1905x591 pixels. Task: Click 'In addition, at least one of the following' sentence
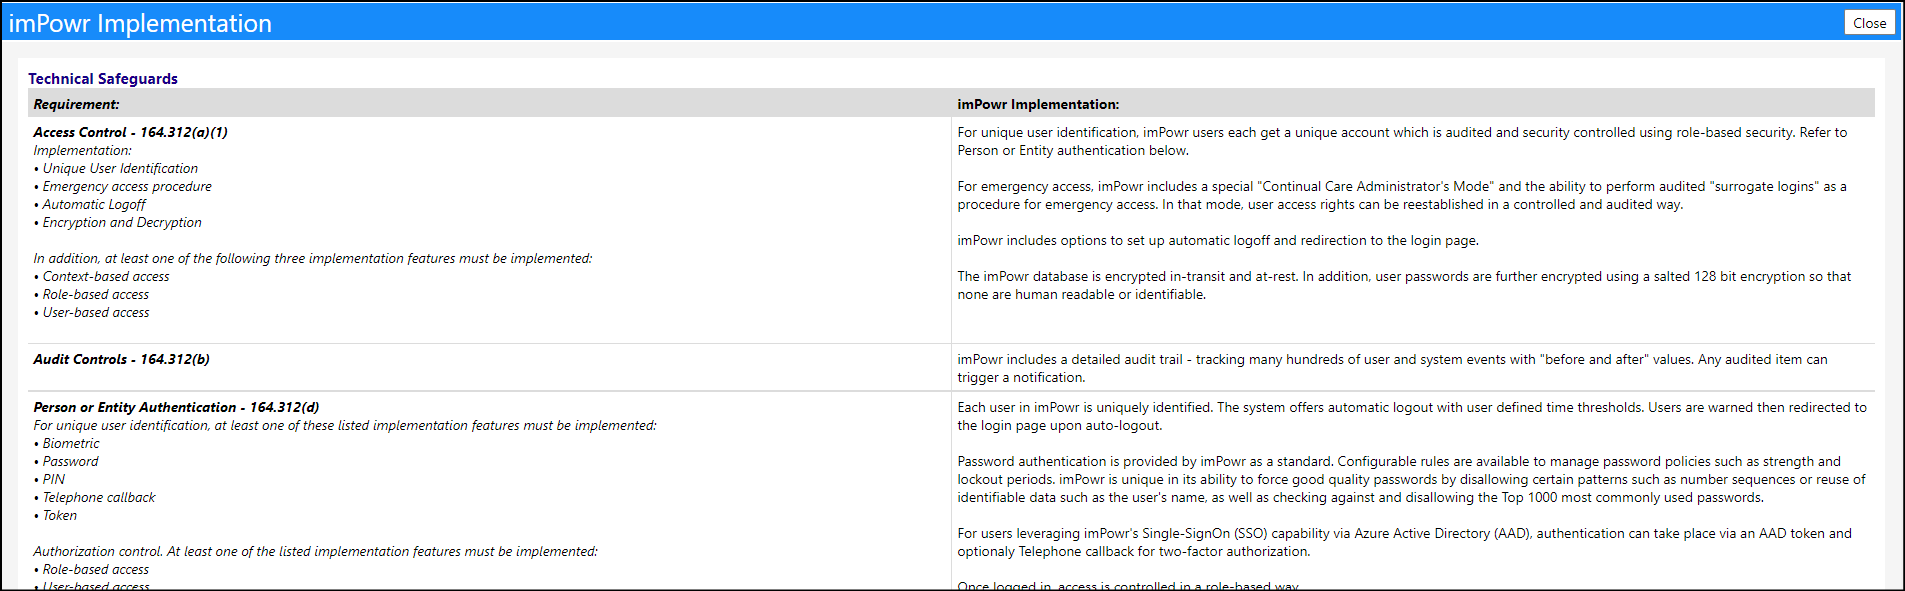[x=312, y=258]
